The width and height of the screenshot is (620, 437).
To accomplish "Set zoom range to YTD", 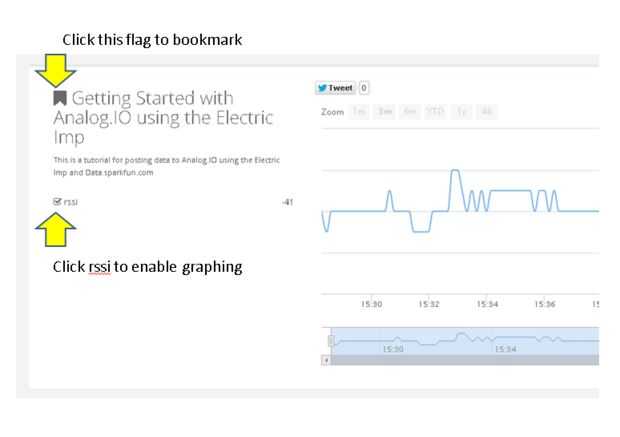I will point(436,112).
